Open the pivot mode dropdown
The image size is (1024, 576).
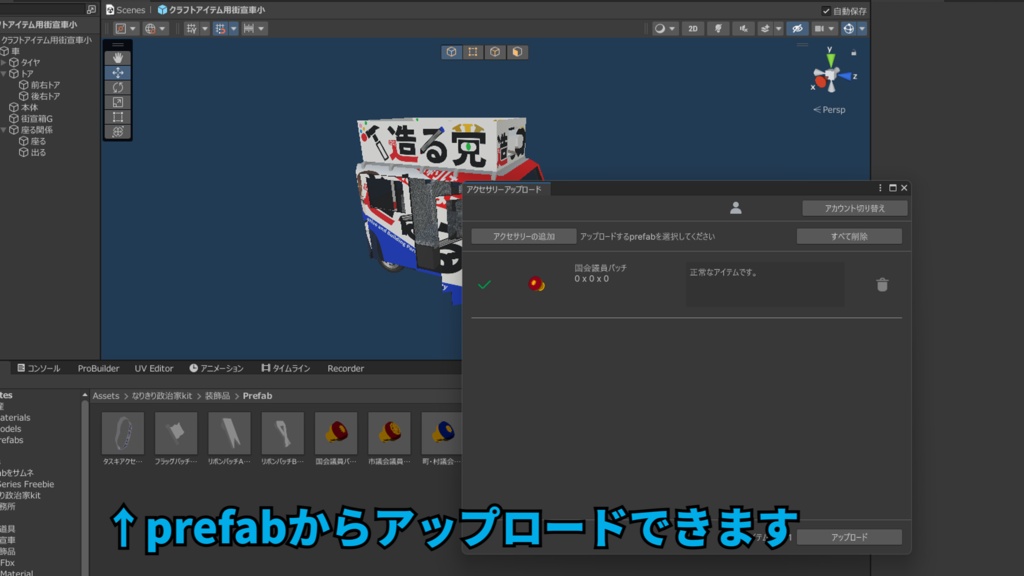(x=125, y=29)
